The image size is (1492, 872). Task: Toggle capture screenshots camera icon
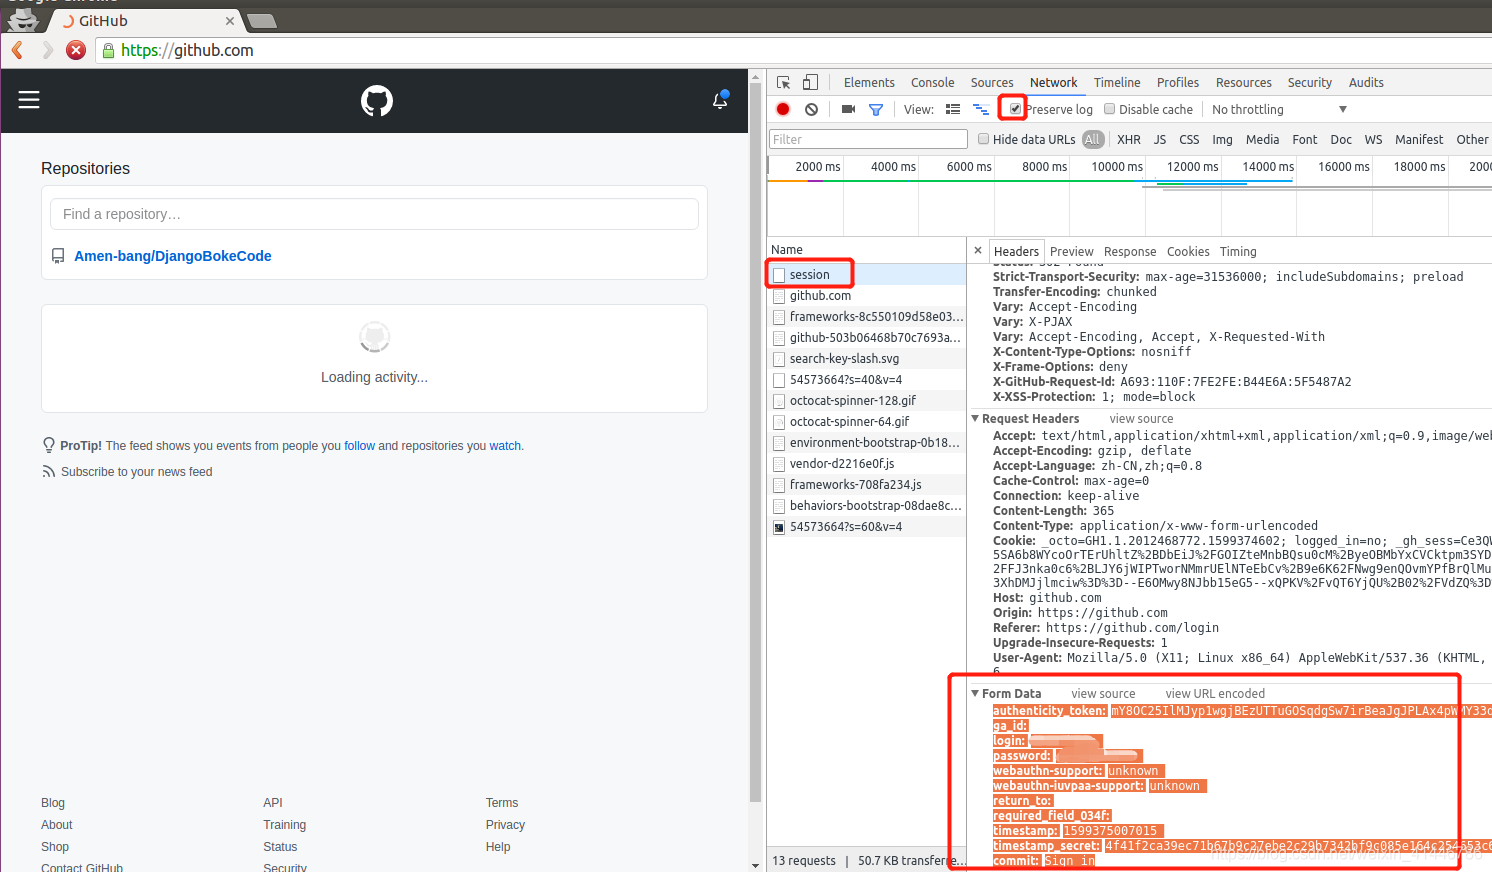[848, 109]
